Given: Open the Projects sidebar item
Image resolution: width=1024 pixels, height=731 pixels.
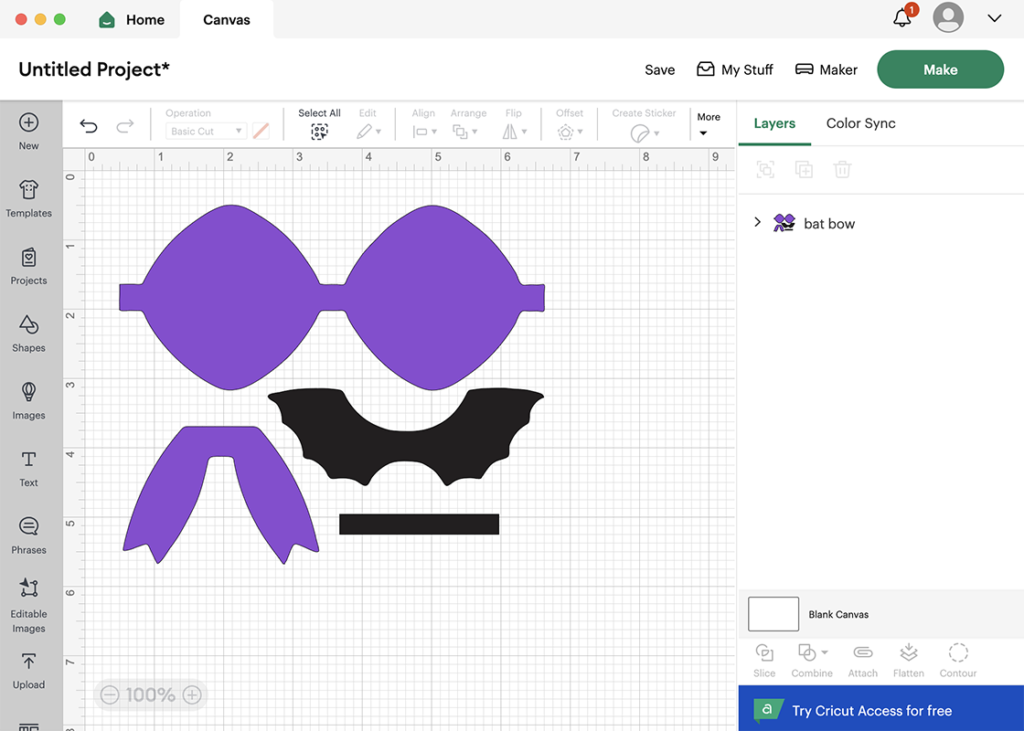Looking at the screenshot, I should coord(29,266).
